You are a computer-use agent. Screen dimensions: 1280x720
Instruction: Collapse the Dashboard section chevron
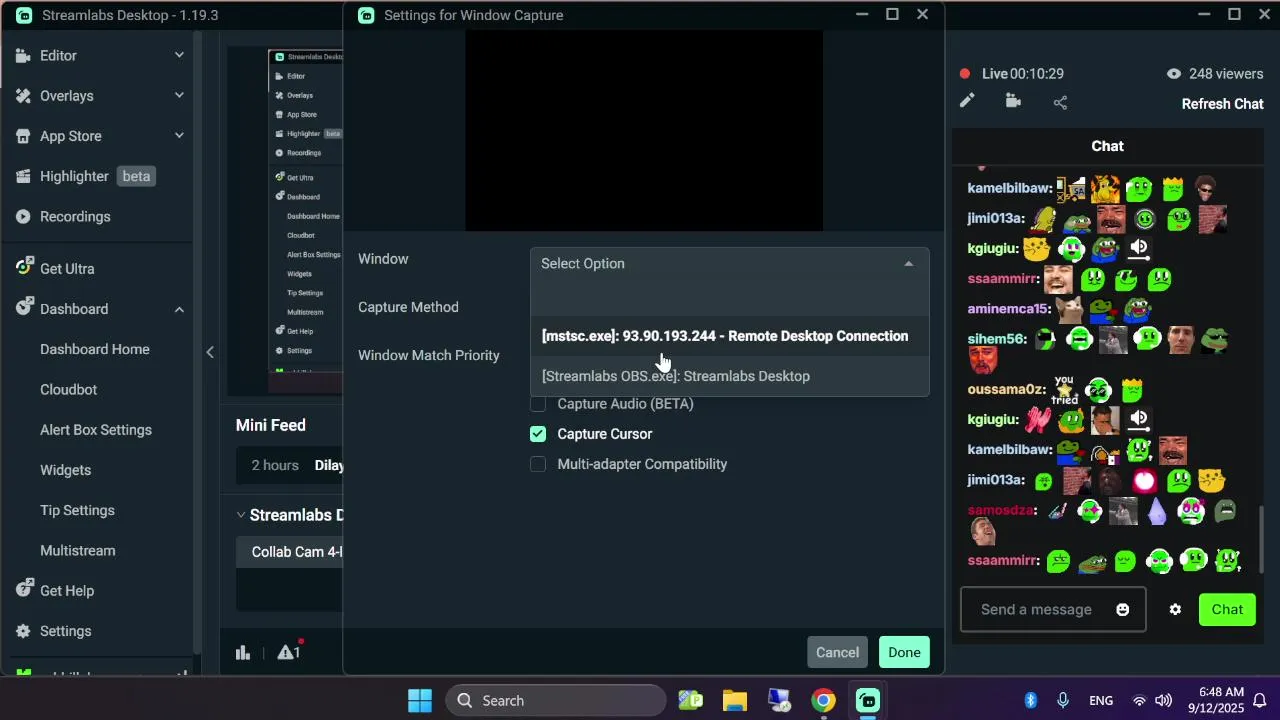179,309
